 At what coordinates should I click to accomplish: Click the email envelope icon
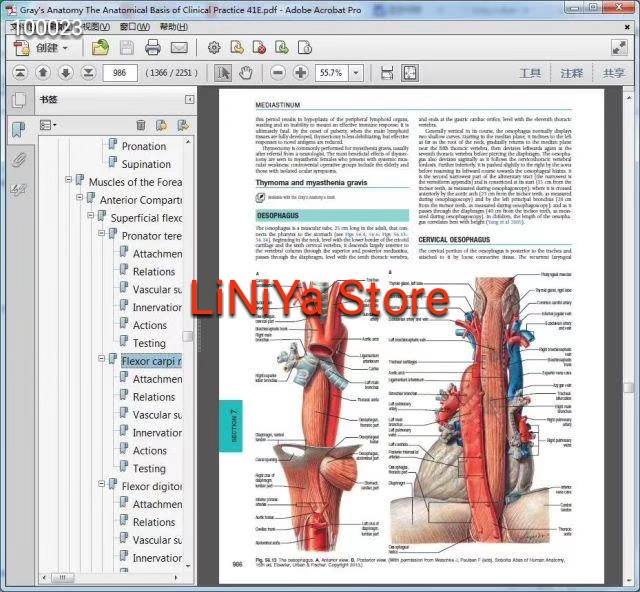179,48
